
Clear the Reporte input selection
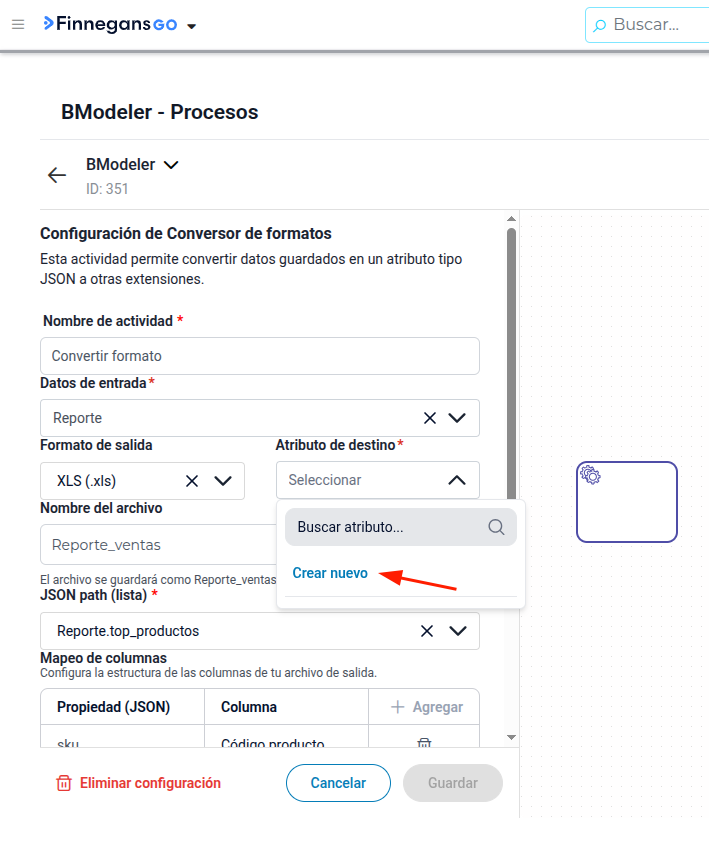coord(430,418)
